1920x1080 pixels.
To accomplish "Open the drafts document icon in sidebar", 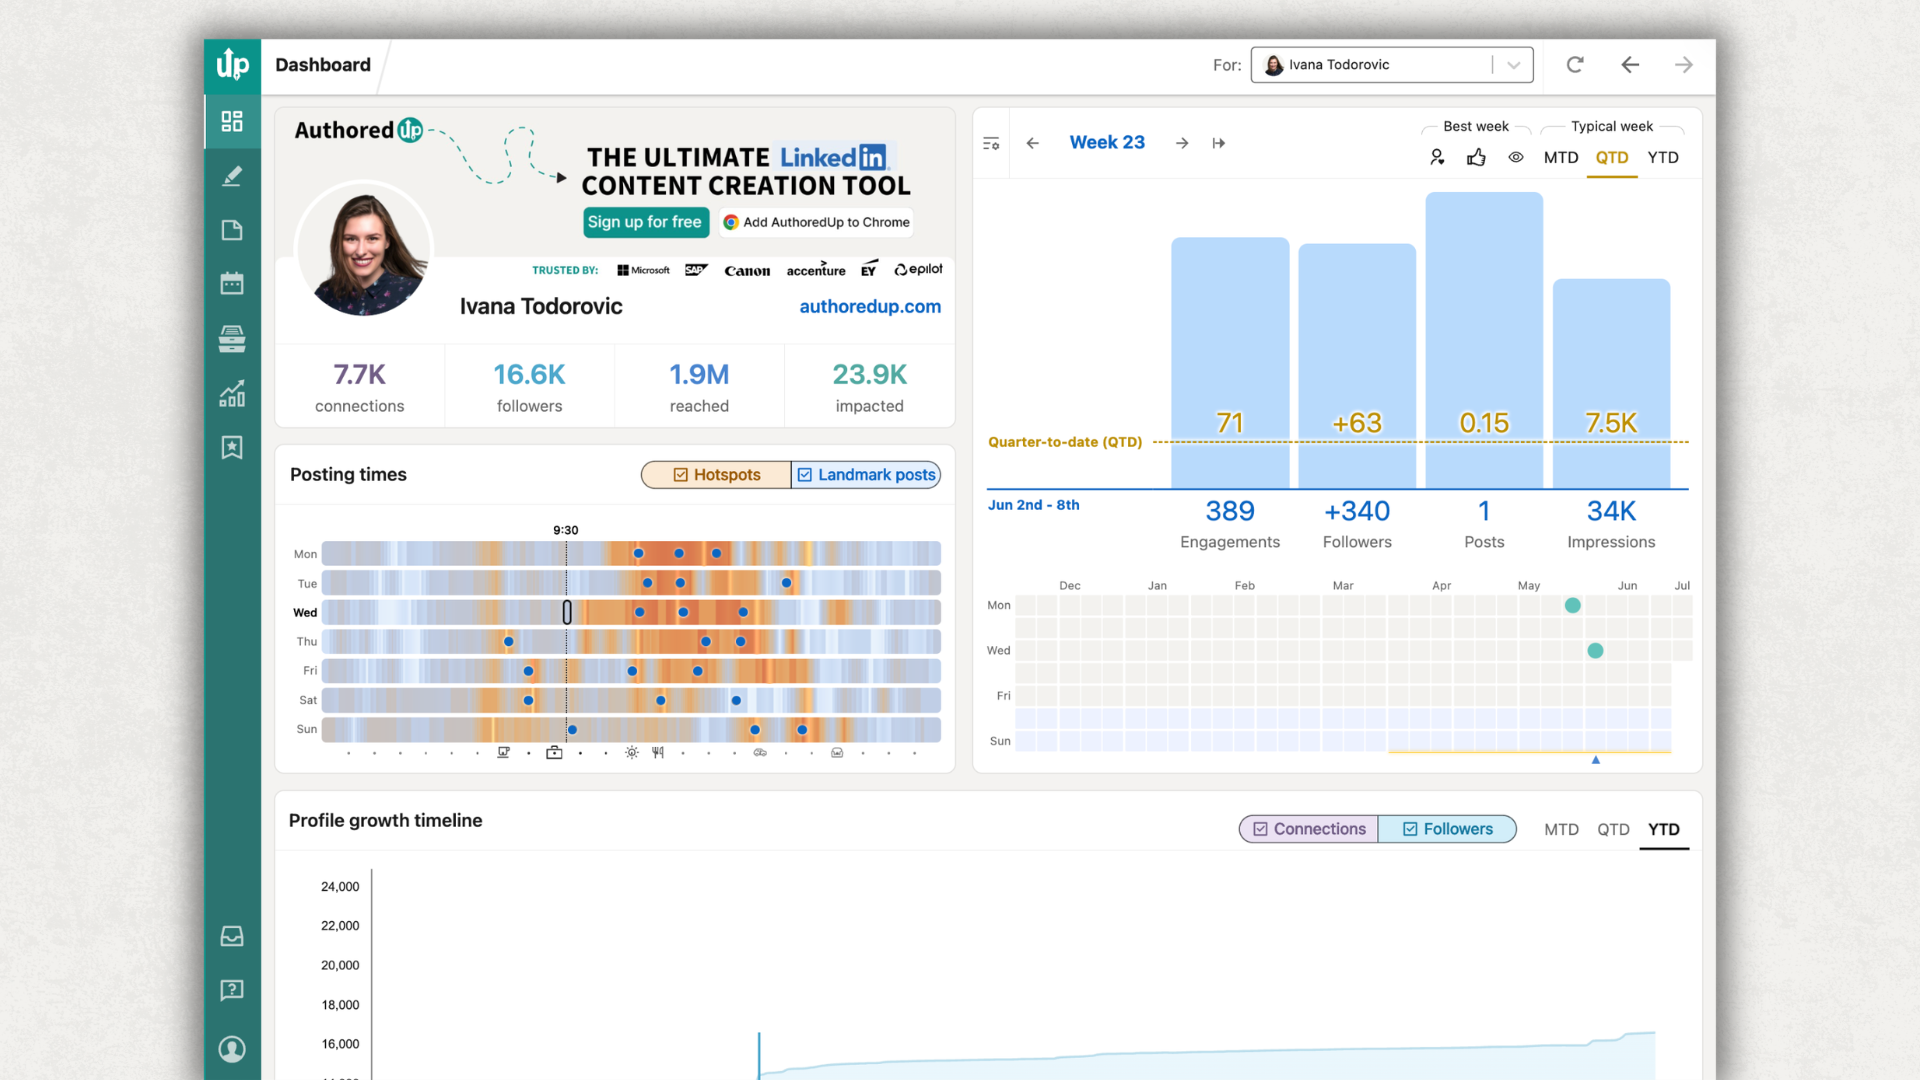I will click(232, 230).
